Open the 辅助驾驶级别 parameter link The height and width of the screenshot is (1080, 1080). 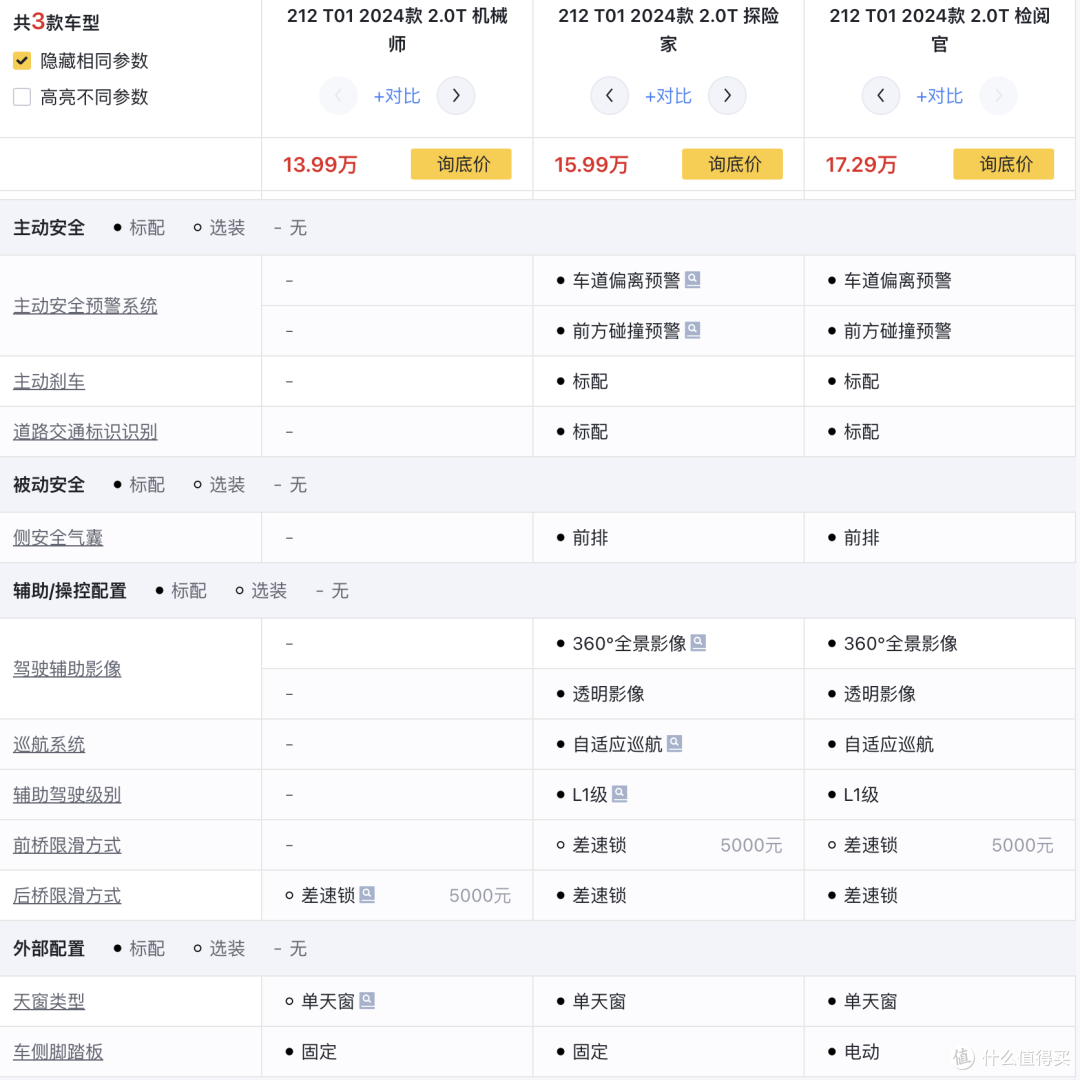coord(67,795)
